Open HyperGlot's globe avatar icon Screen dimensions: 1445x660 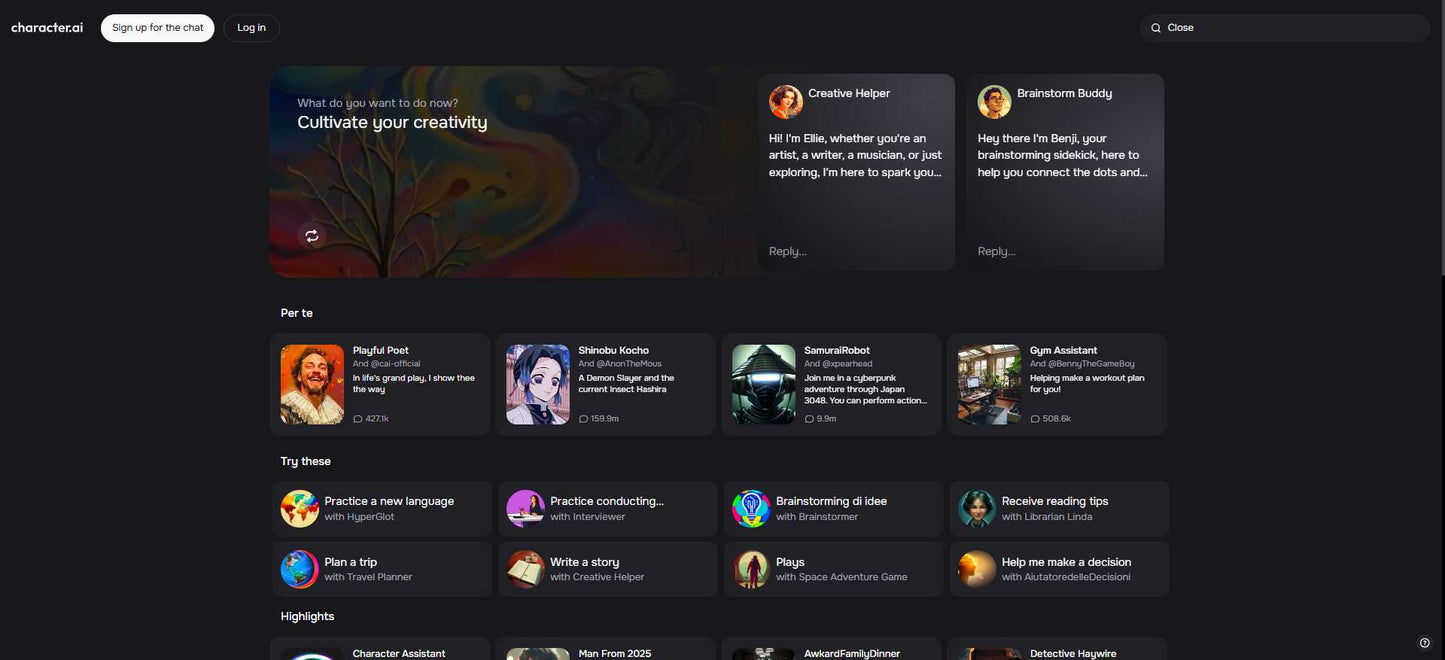[300, 509]
